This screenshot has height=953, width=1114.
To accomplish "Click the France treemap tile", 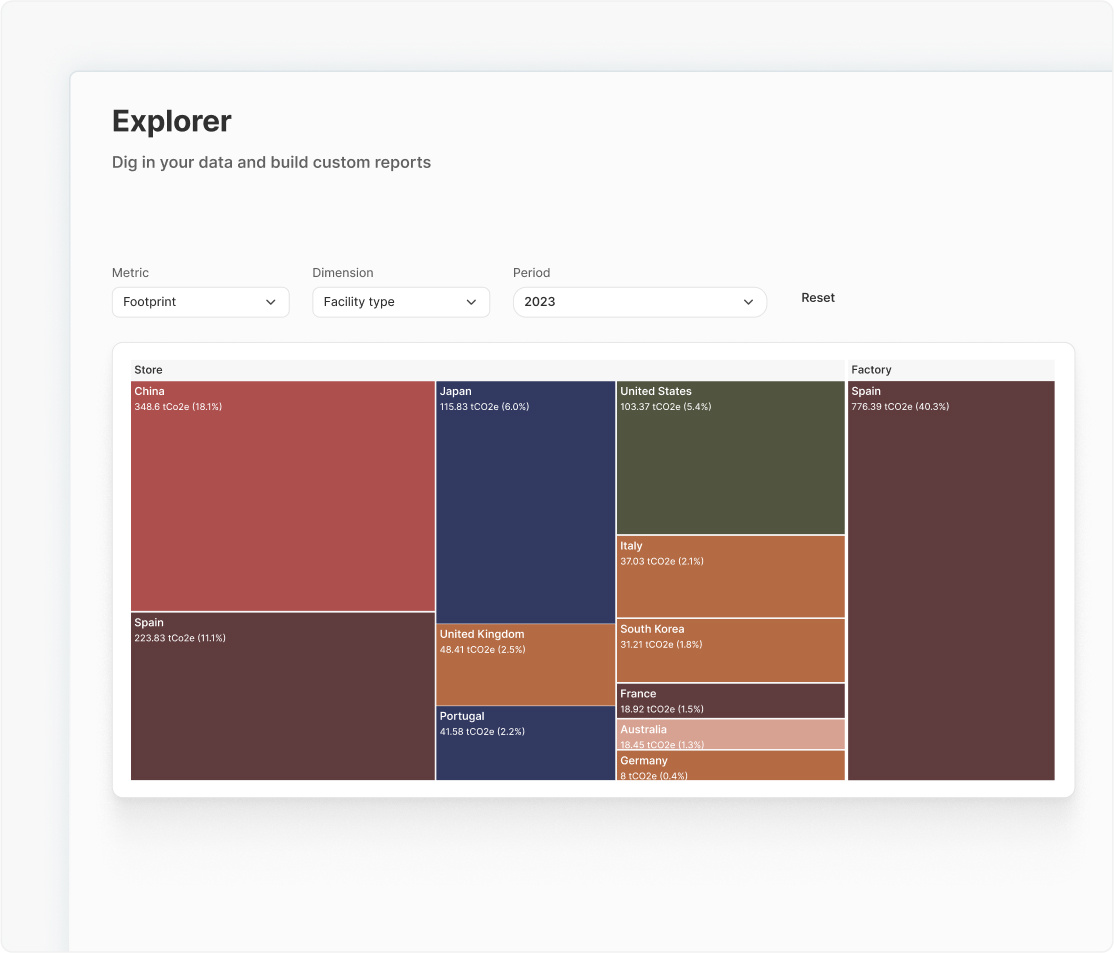I will tap(730, 701).
